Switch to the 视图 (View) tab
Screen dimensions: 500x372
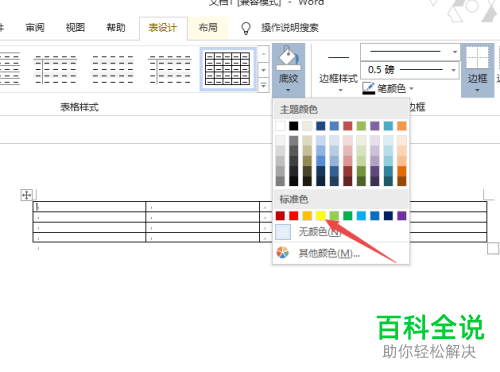75,27
